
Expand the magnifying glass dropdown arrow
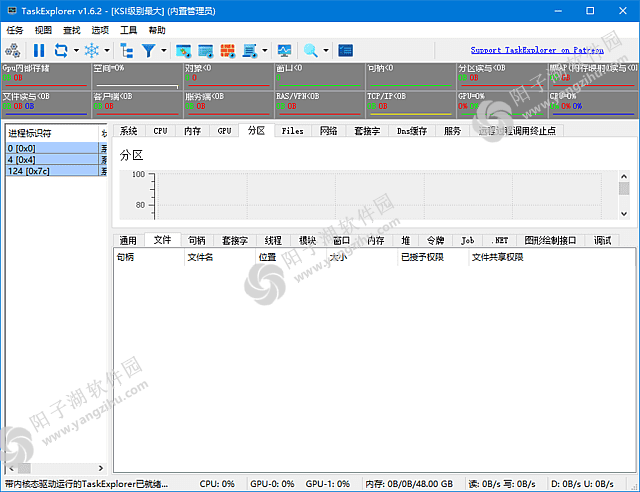(x=326, y=51)
